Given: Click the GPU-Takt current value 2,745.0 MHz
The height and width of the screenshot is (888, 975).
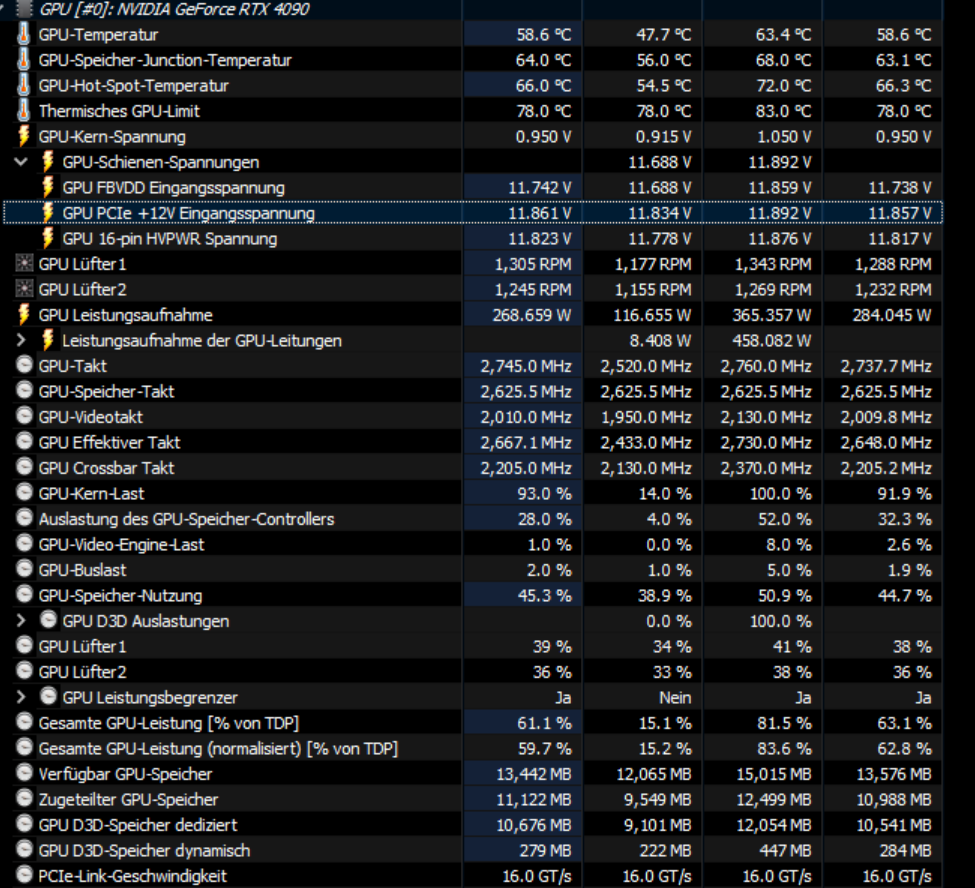Looking at the screenshot, I should (x=525, y=366).
